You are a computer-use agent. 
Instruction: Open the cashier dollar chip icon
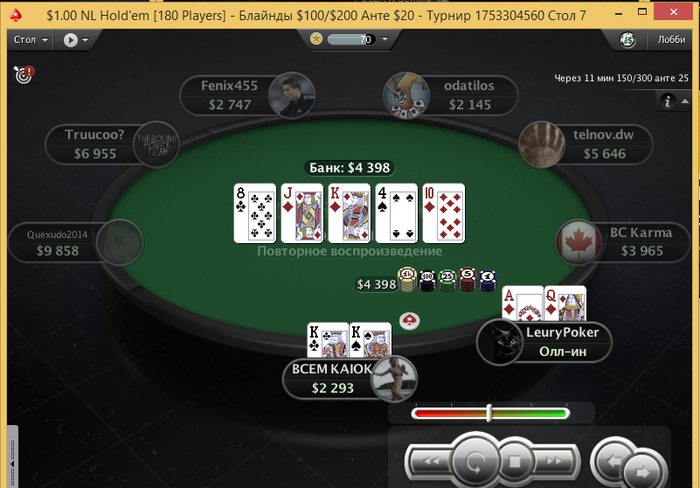tap(627, 40)
